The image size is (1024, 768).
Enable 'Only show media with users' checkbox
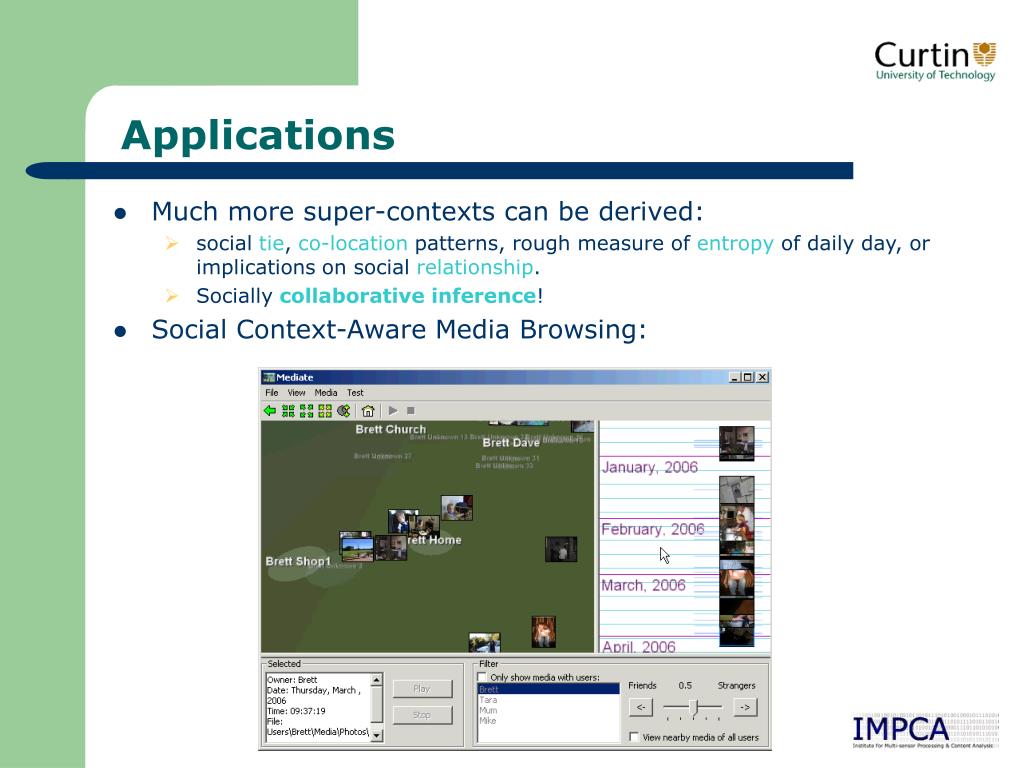(x=482, y=677)
